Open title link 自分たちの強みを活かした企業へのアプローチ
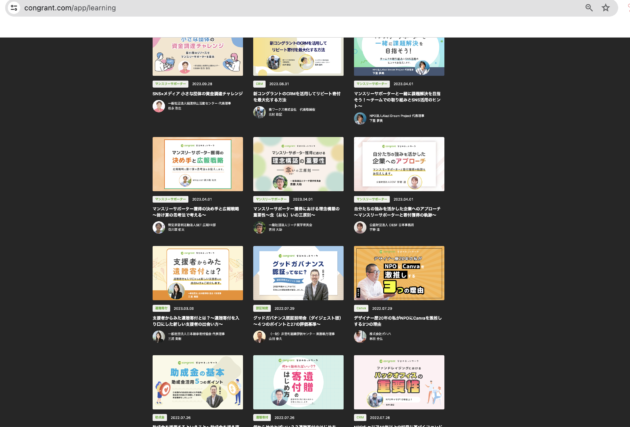The image size is (630, 427). point(397,212)
